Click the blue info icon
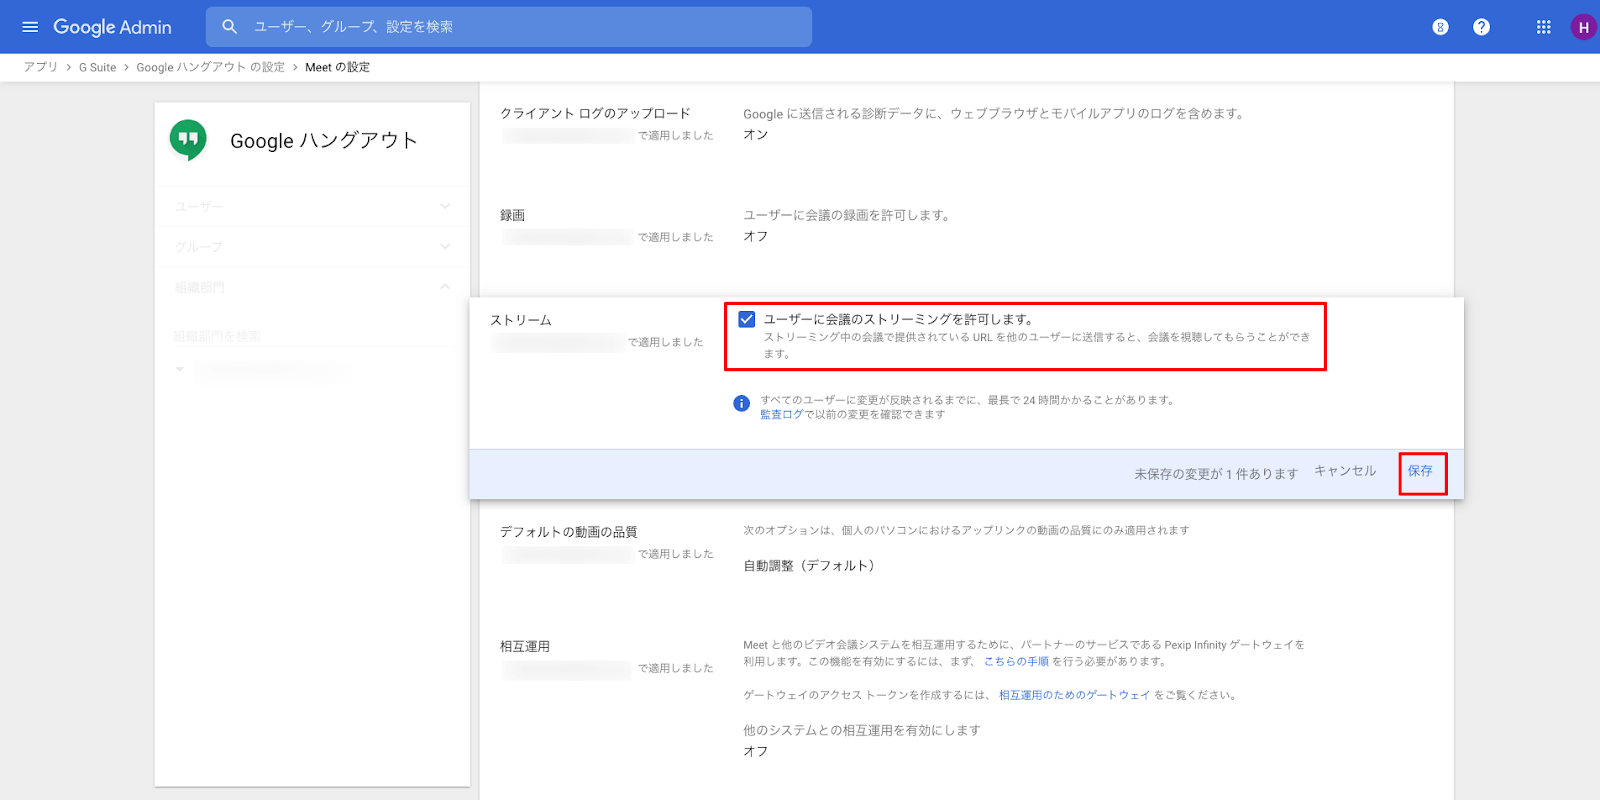Image resolution: width=1600 pixels, height=800 pixels. [x=741, y=403]
